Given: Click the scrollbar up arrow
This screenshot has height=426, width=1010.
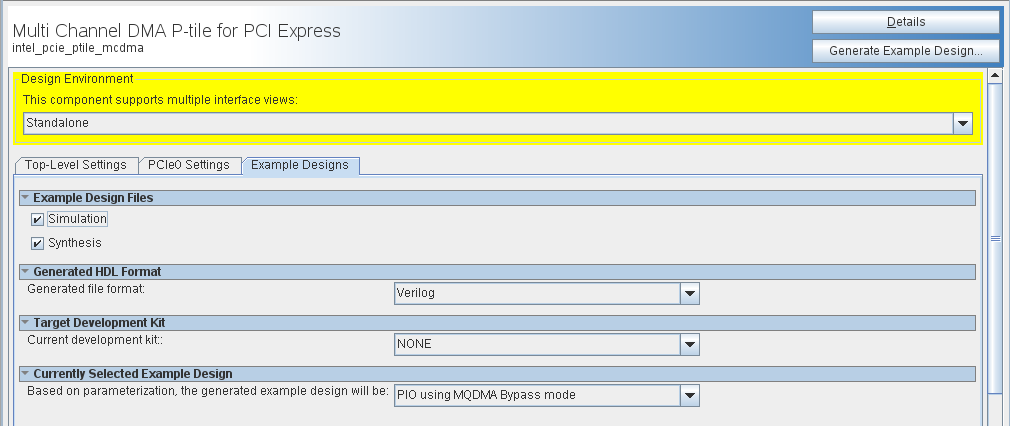Looking at the screenshot, I should click(x=995, y=76).
